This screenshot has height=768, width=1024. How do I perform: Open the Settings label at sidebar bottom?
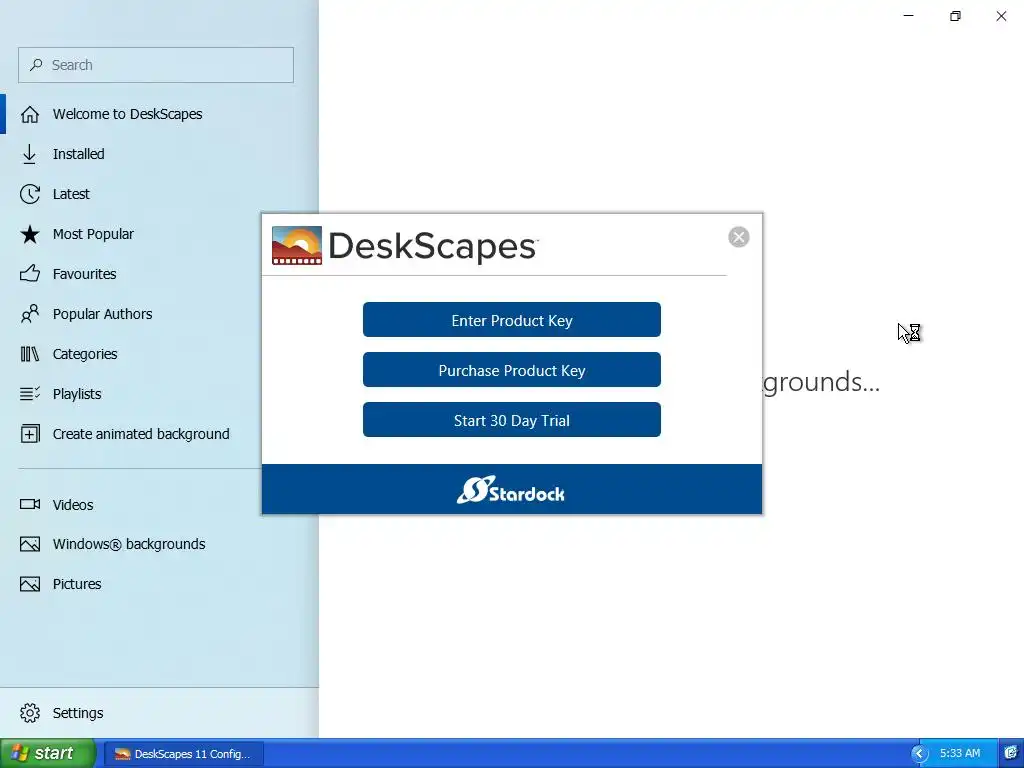coord(78,712)
